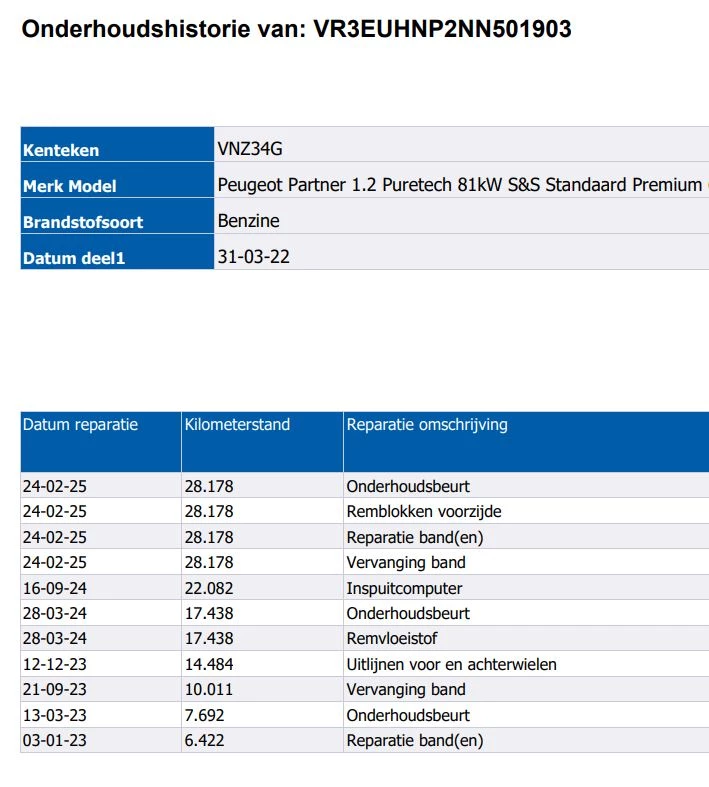Select the Remblokken voorzijde repair entry
The width and height of the screenshot is (709, 787).
[424, 512]
